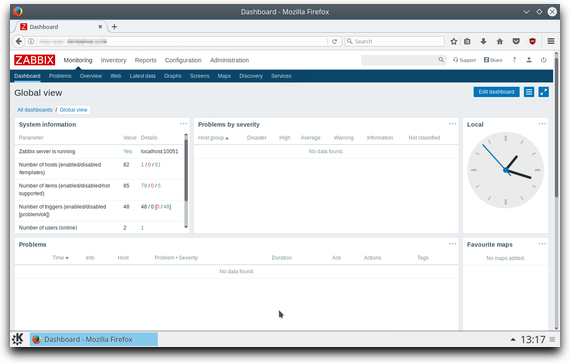Click the localhost:10051 details value
The width and height of the screenshot is (570, 363).
click(x=160, y=151)
